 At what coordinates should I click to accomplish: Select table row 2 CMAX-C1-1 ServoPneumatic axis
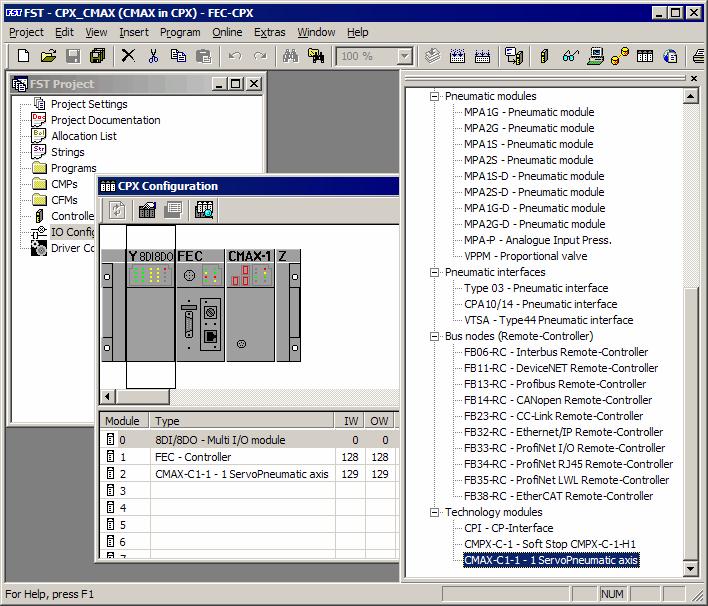[x=248, y=474]
